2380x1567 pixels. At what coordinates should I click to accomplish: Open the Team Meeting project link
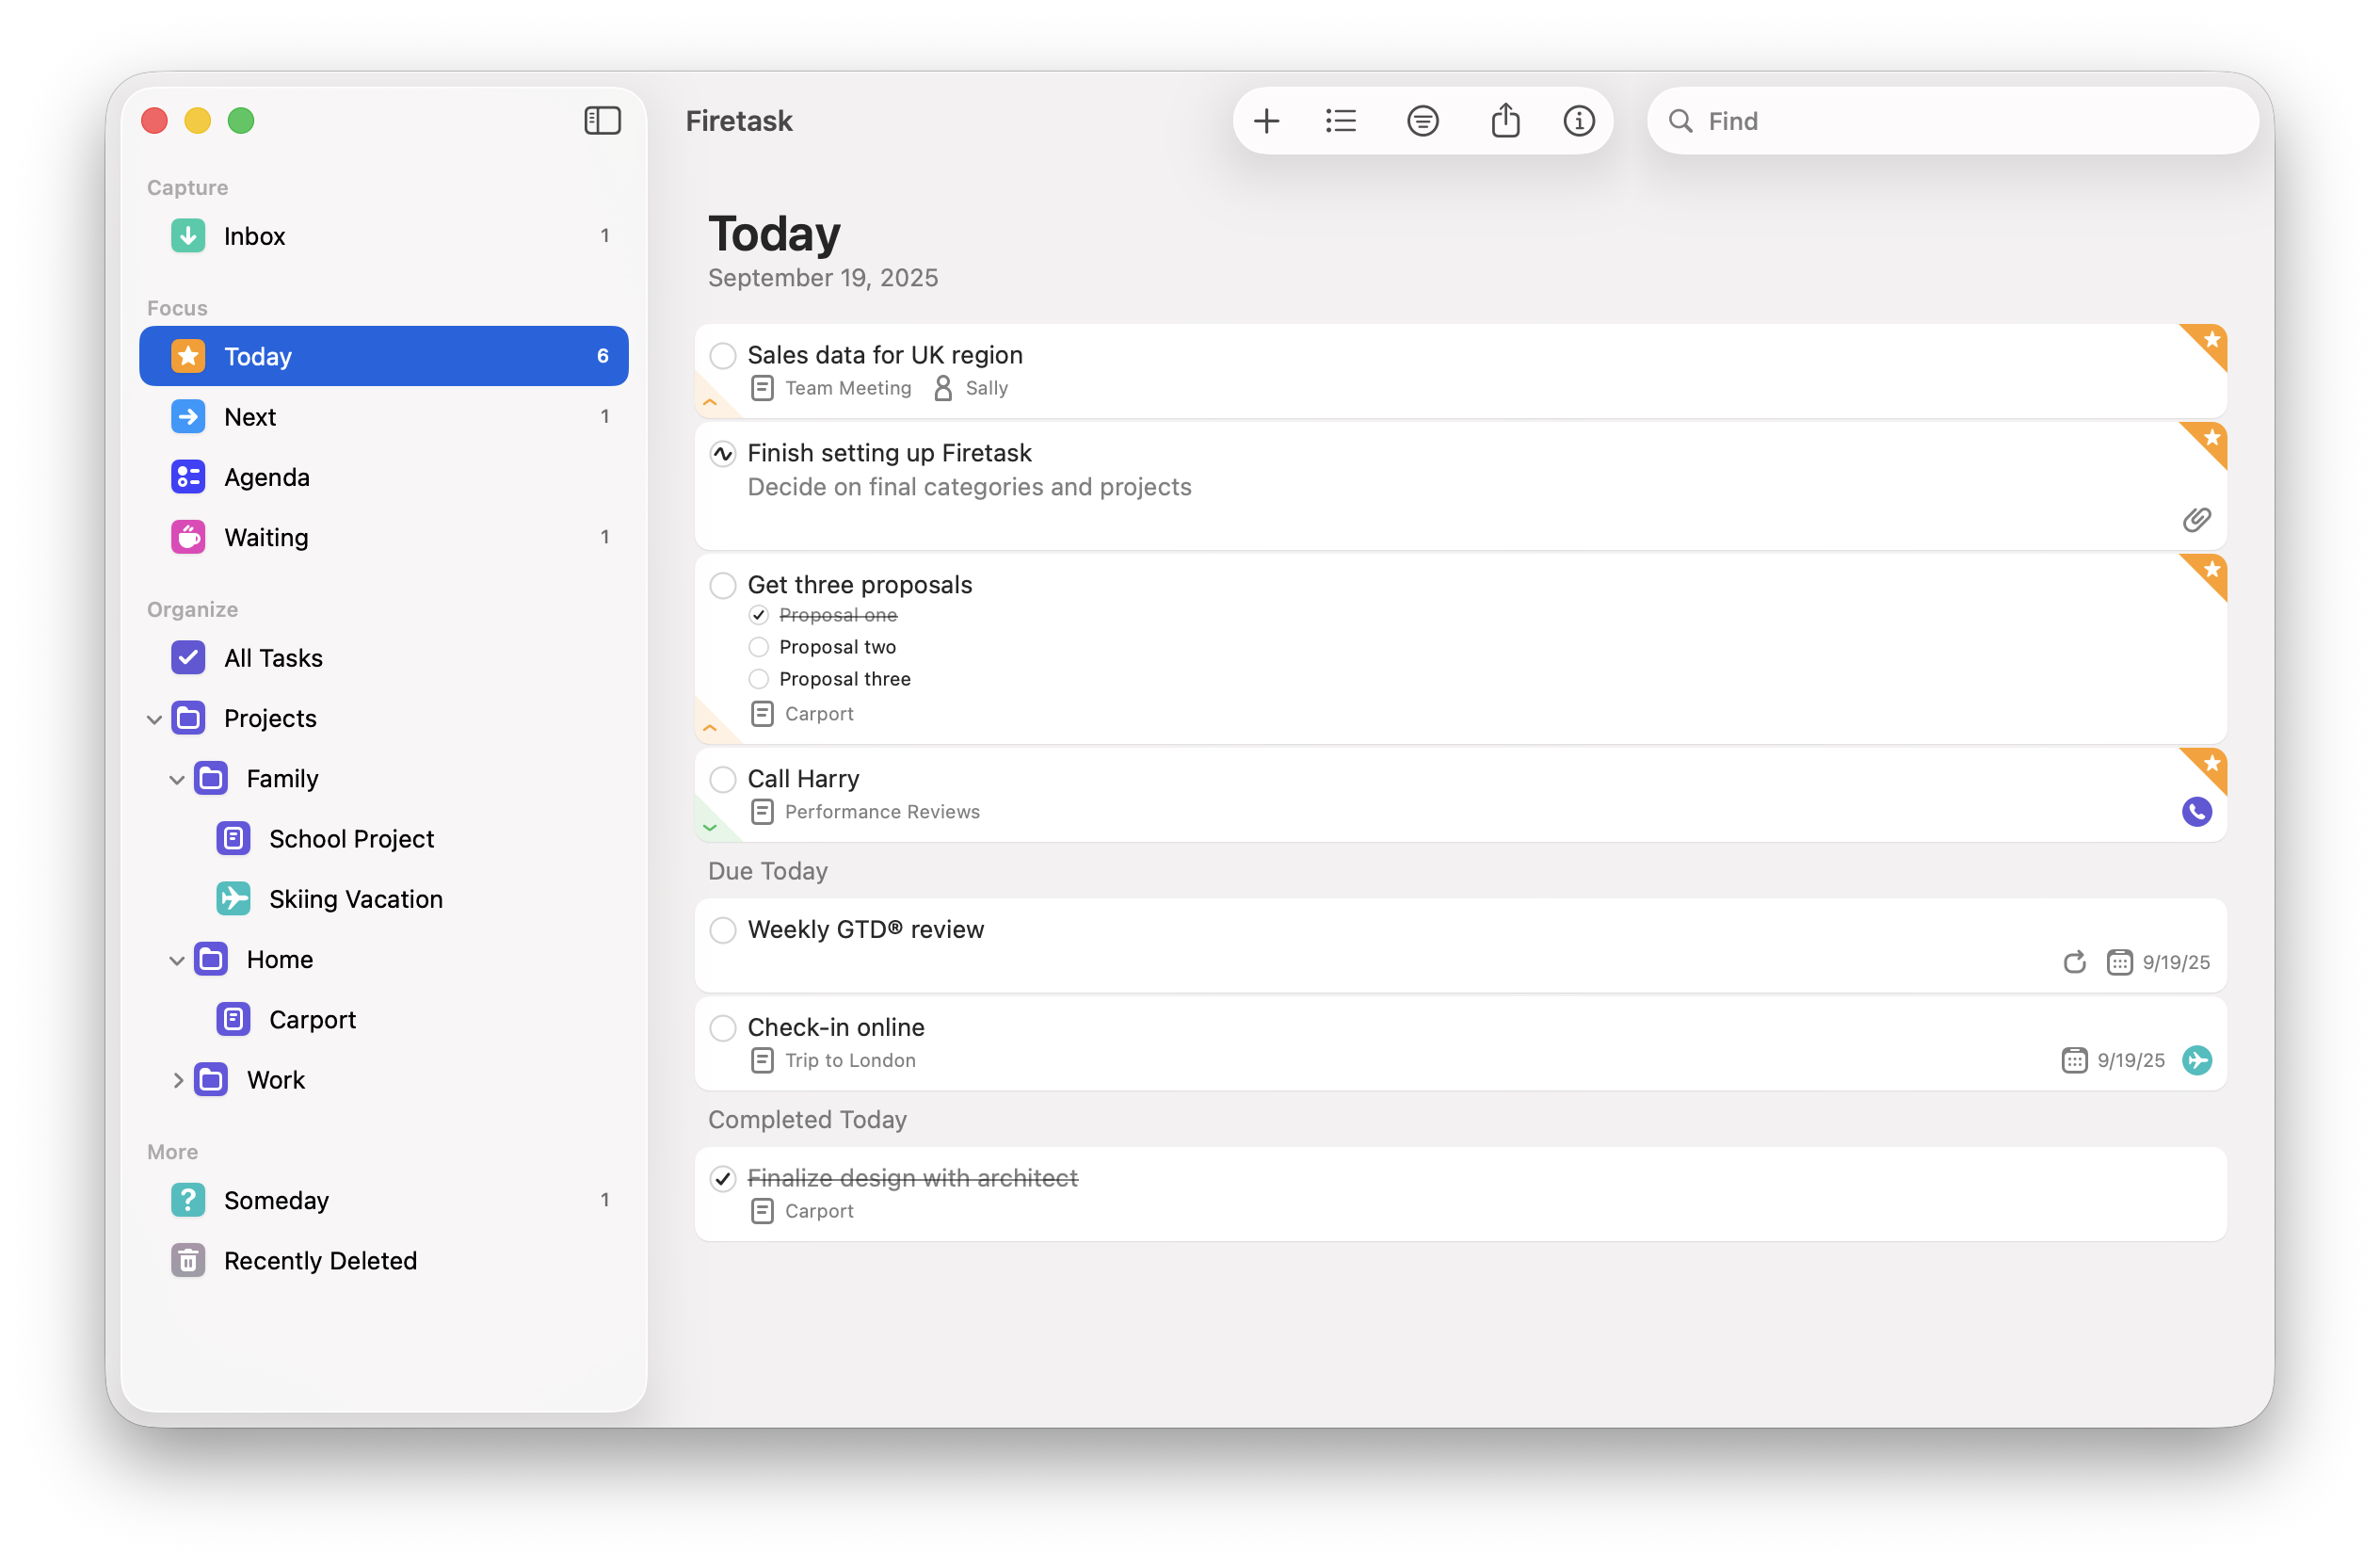point(847,388)
